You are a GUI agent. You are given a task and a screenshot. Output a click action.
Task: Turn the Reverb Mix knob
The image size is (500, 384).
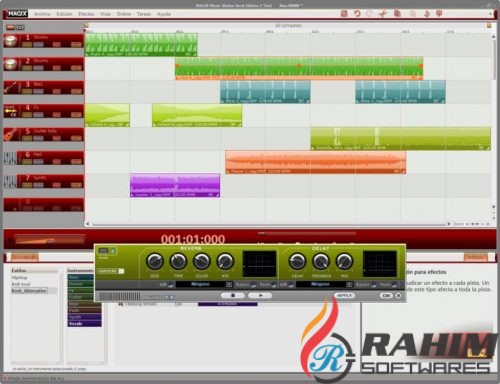(225, 261)
